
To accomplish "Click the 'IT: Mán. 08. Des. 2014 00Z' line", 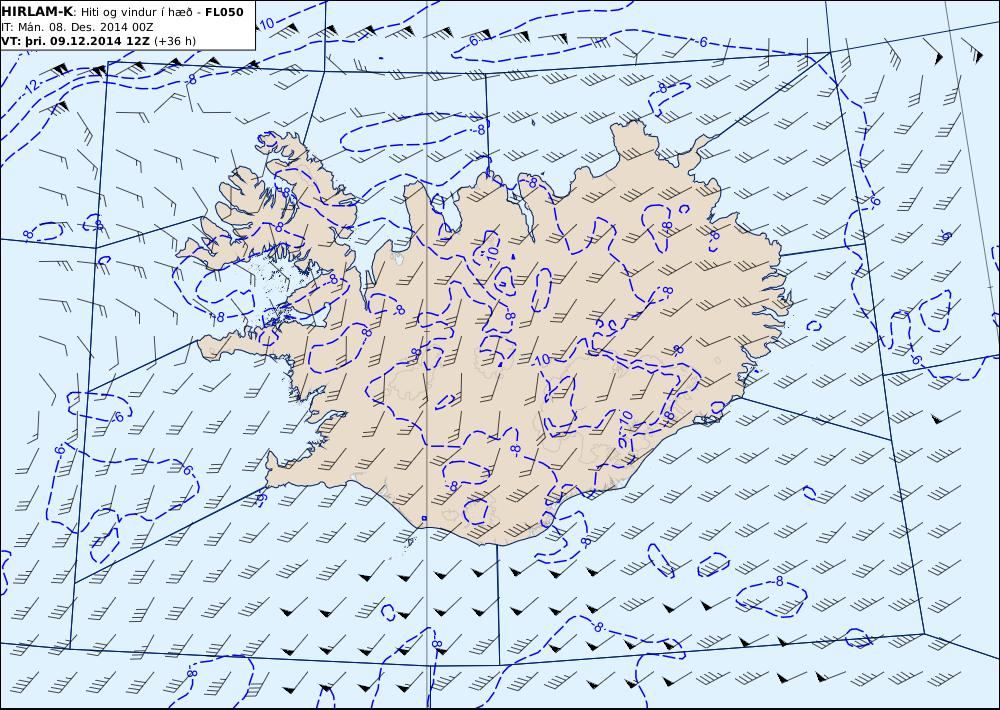I will tap(77, 27).
